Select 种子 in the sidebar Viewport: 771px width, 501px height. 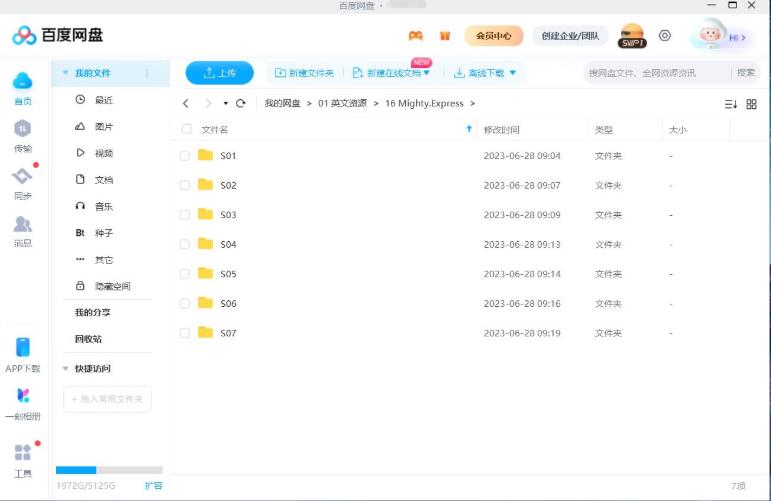tap(104, 233)
